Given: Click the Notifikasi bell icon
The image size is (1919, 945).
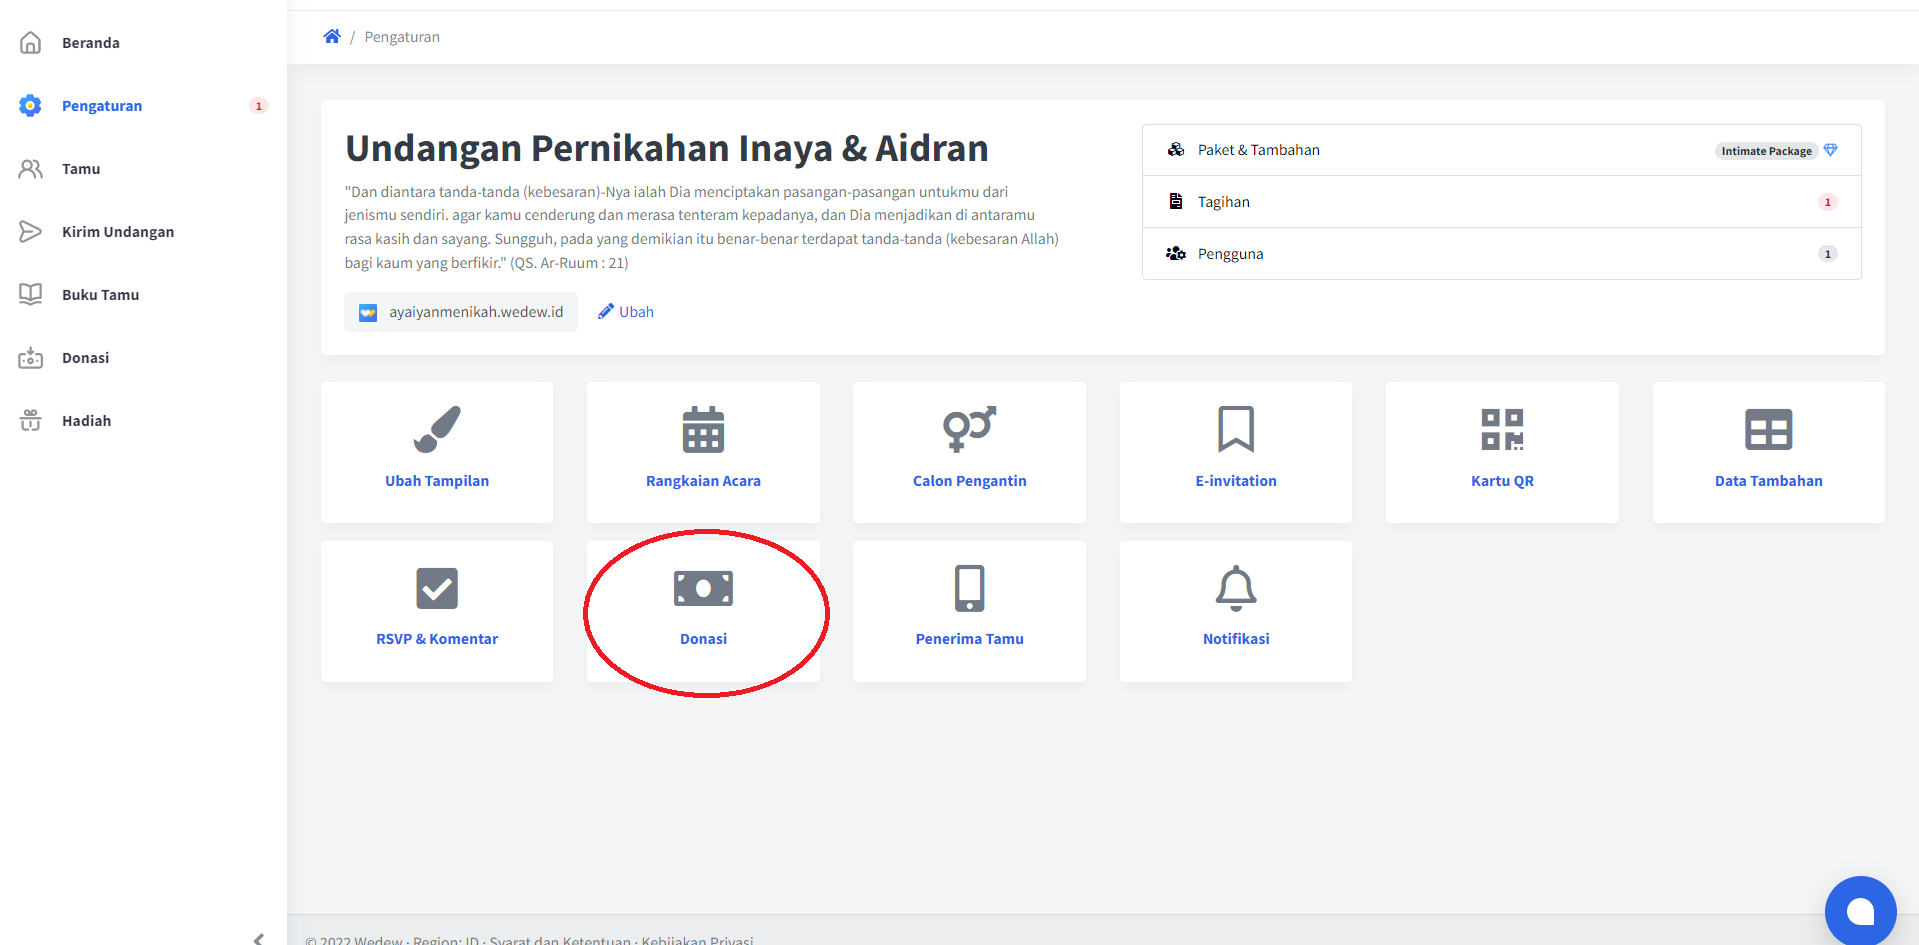Looking at the screenshot, I should point(1236,588).
